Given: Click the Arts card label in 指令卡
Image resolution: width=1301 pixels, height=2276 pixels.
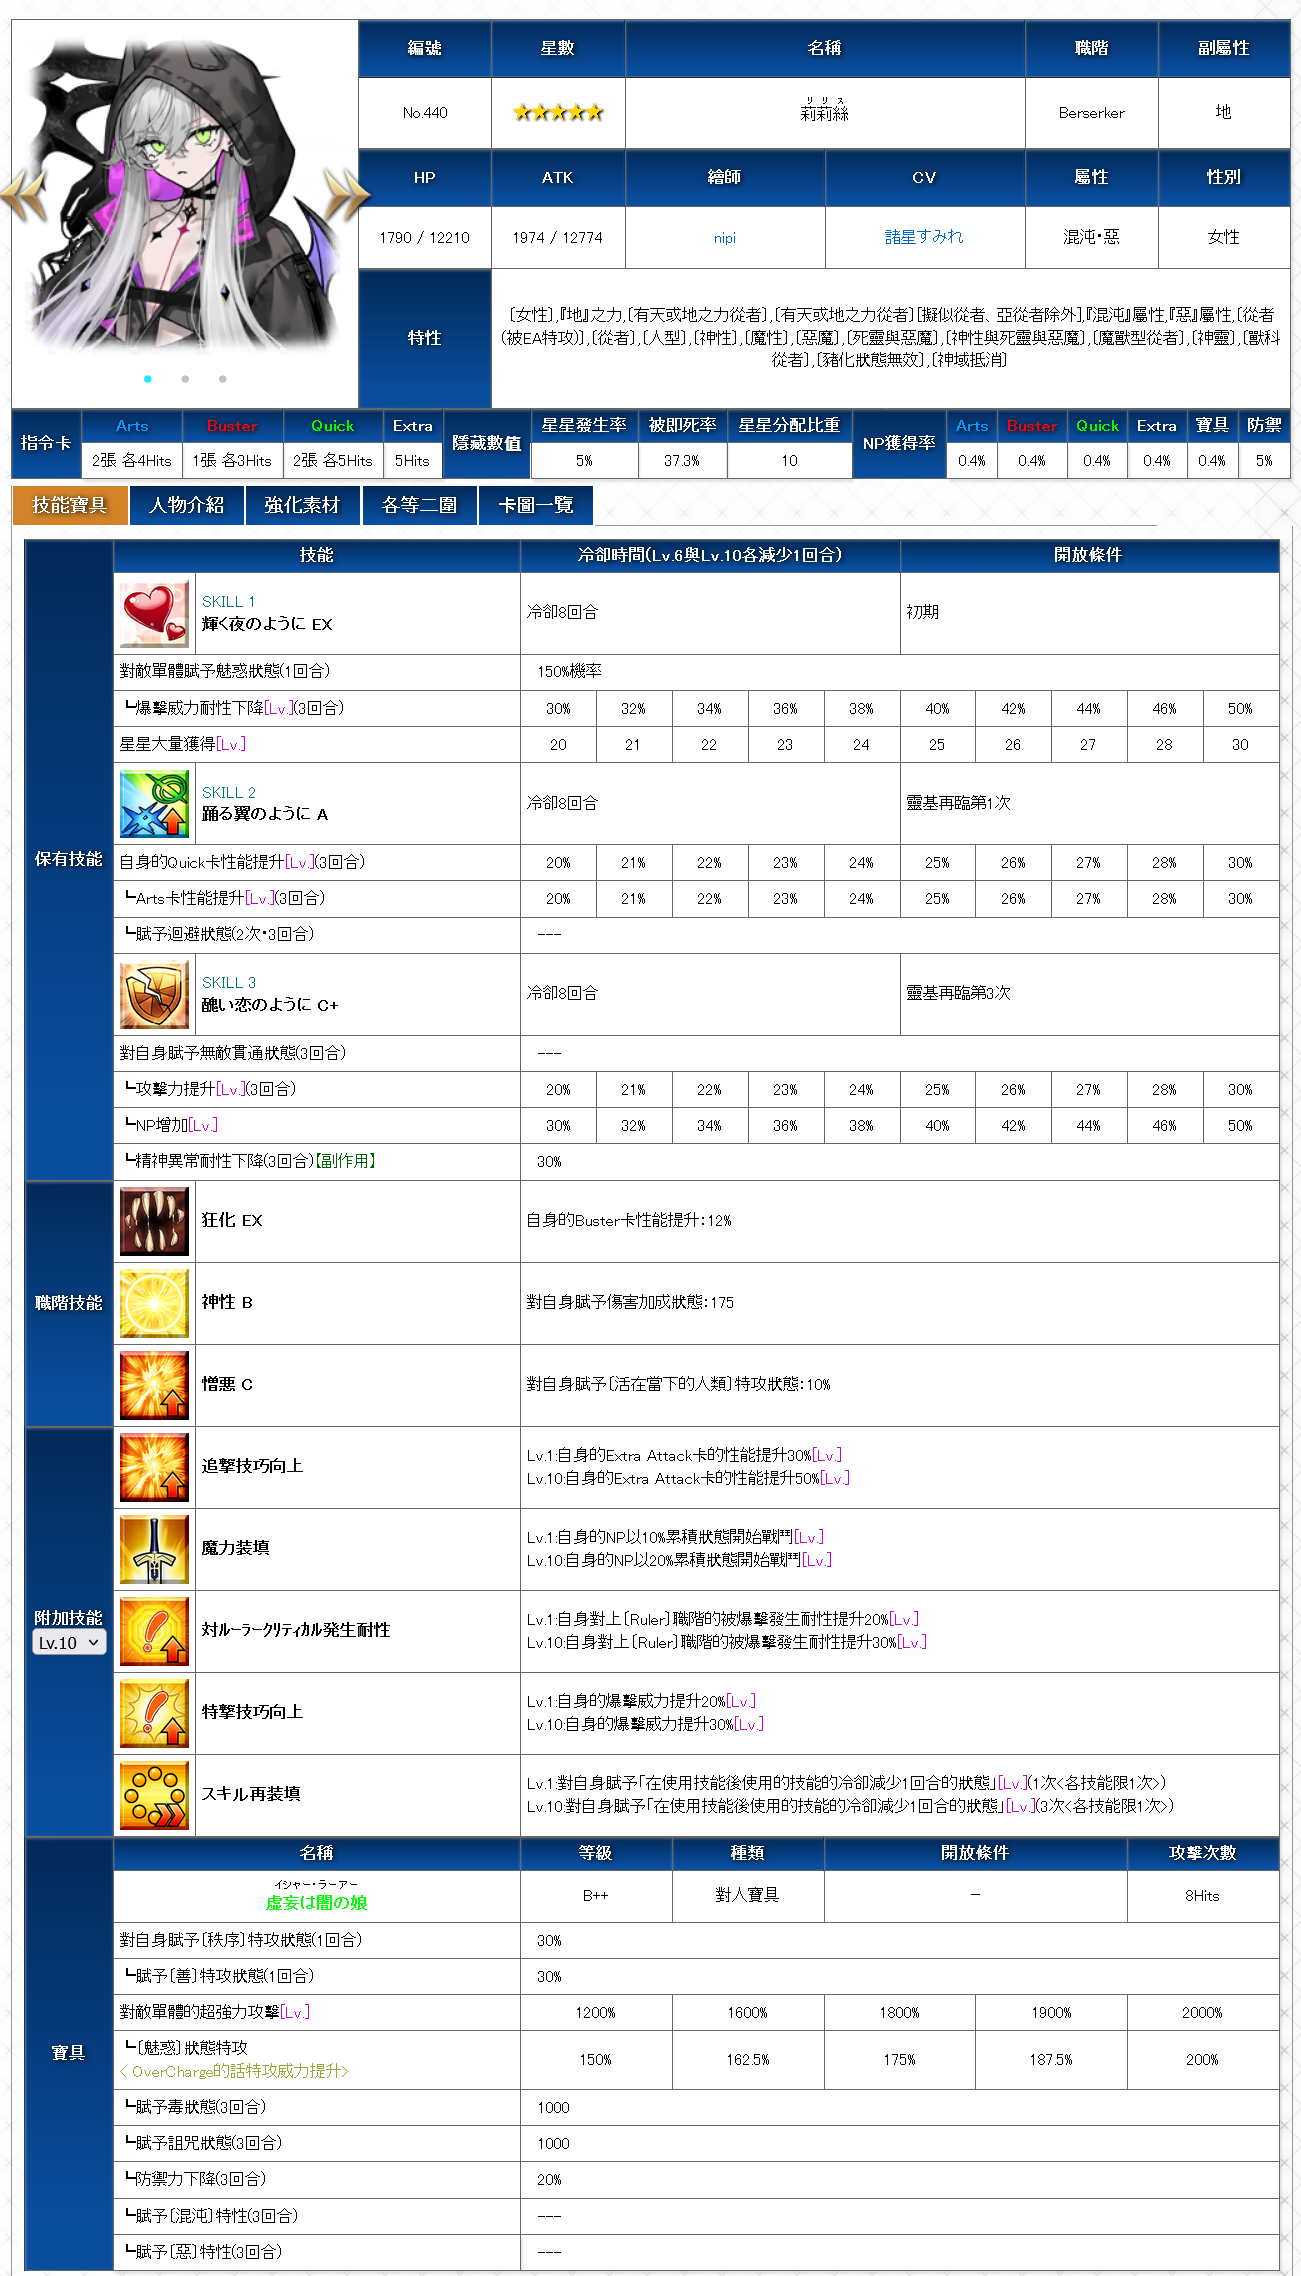Looking at the screenshot, I should coord(132,426).
